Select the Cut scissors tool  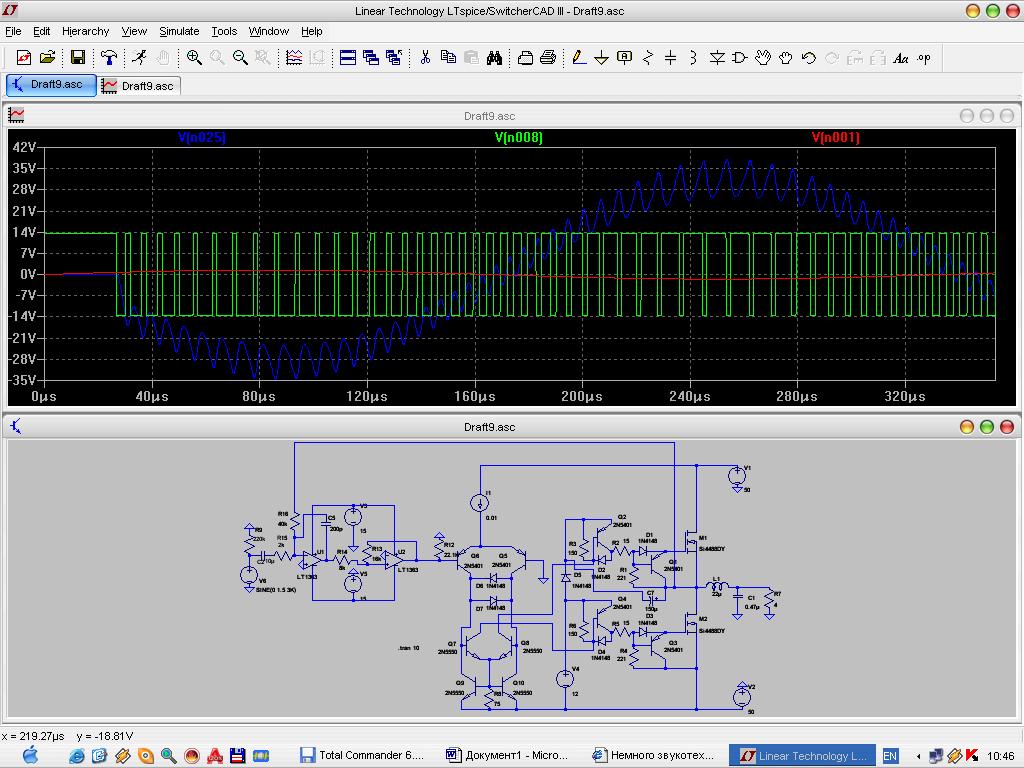pyautogui.click(x=425, y=58)
